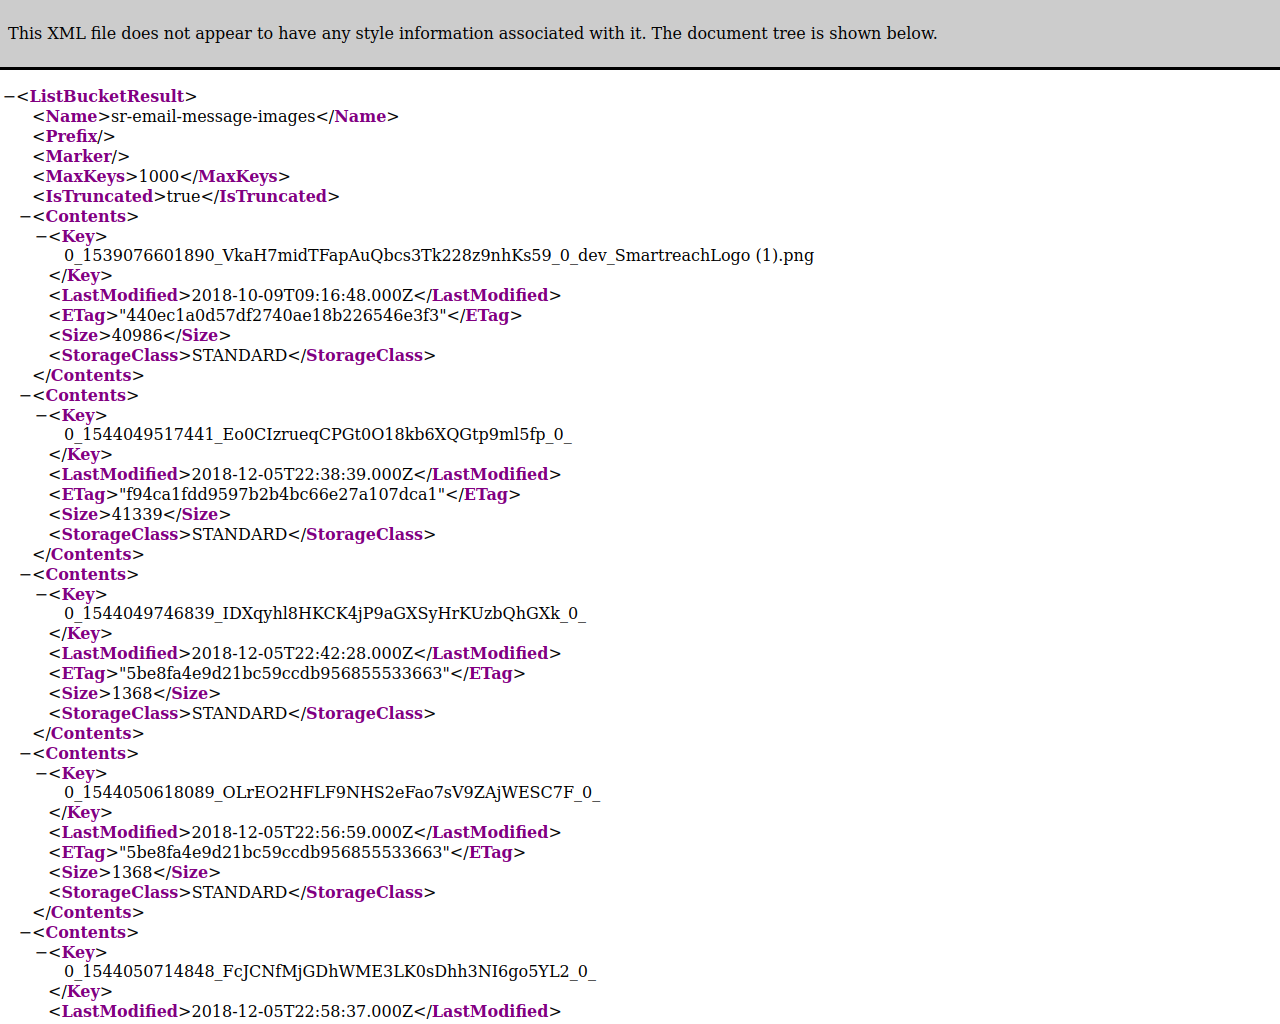
Task: Click the key 0_1544050714848_FcJCNfMjGDhWME3LK0sDhh3NI6go5YL2_0_
Action: click(x=330, y=972)
